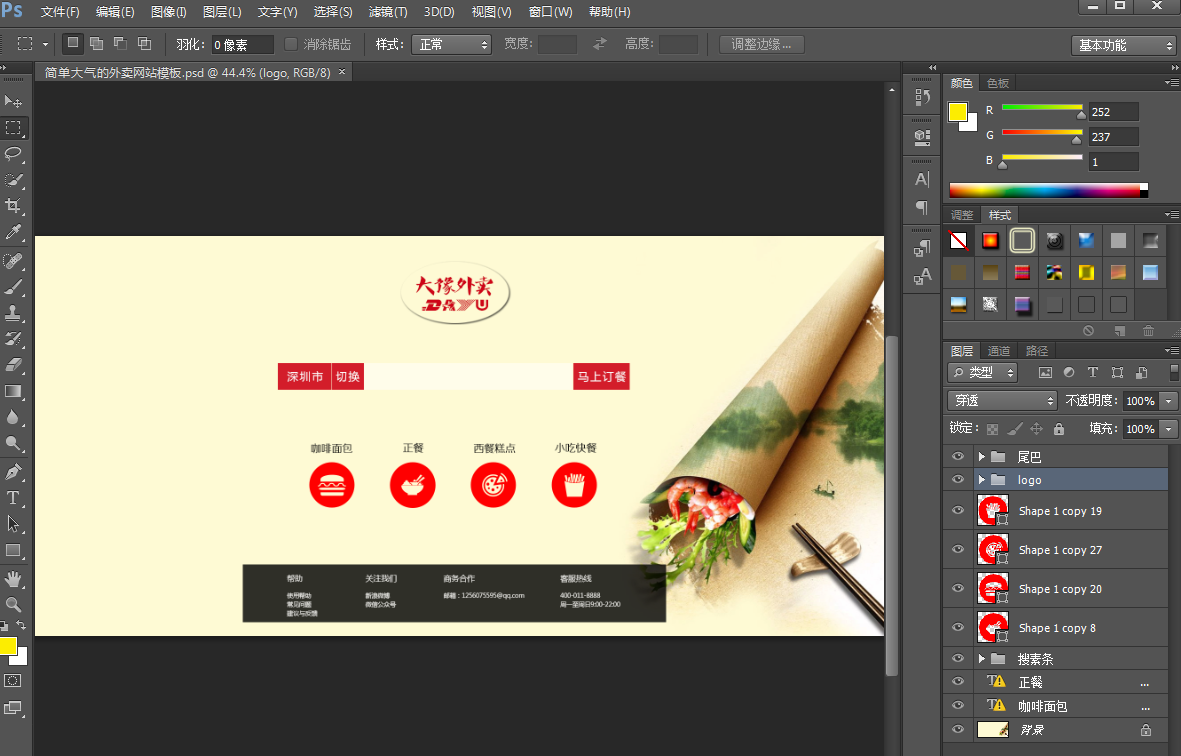Select the Pen tool

coord(14,471)
